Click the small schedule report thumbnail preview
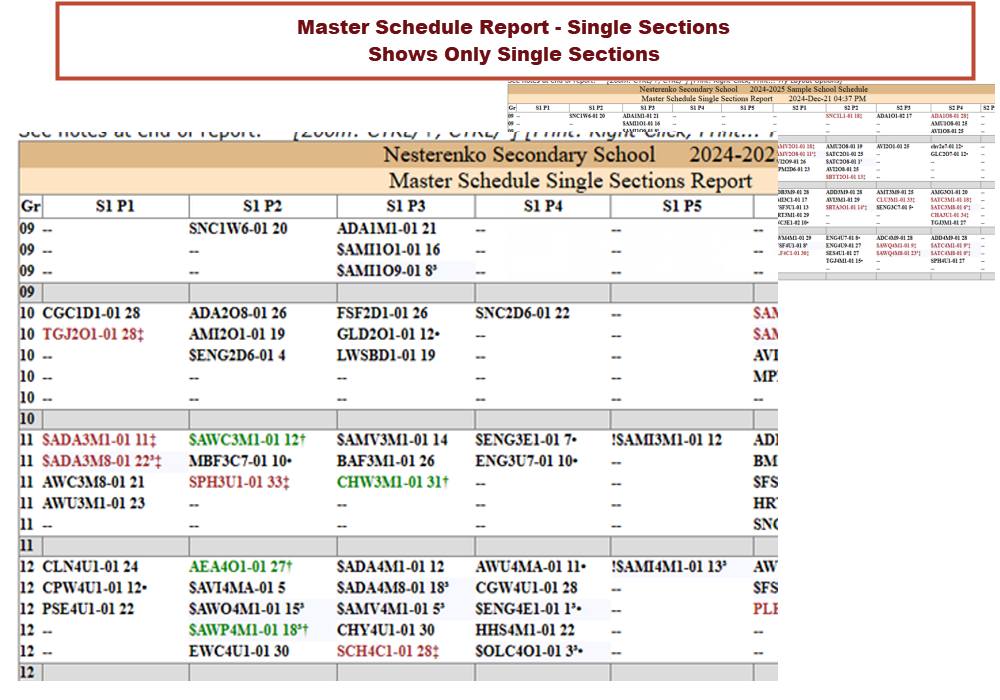 751,178
